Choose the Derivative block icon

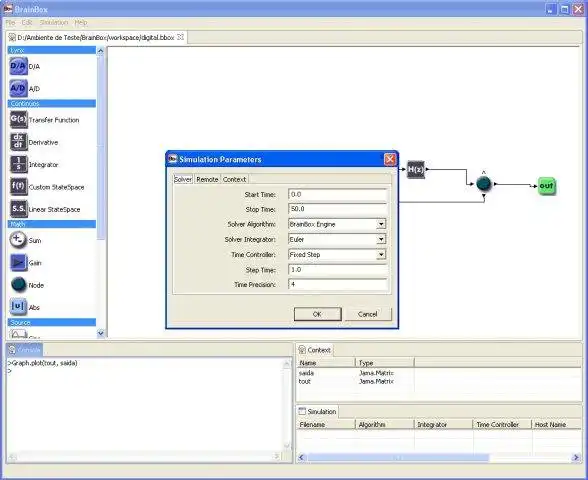pyautogui.click(x=18, y=142)
